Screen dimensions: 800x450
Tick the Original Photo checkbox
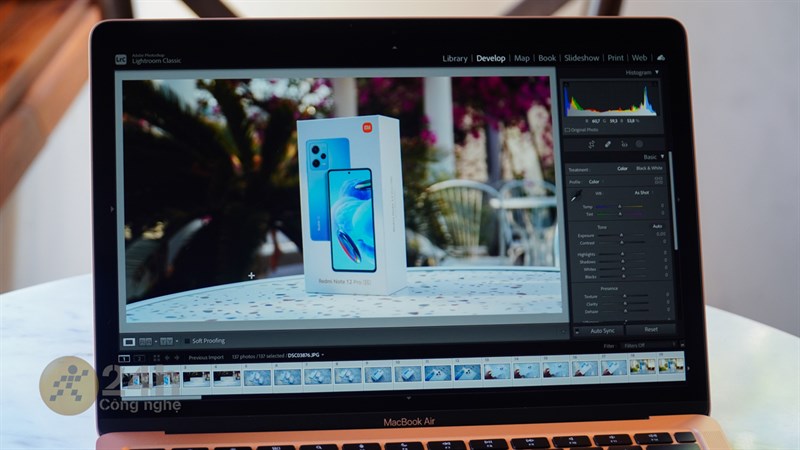pyautogui.click(x=567, y=130)
